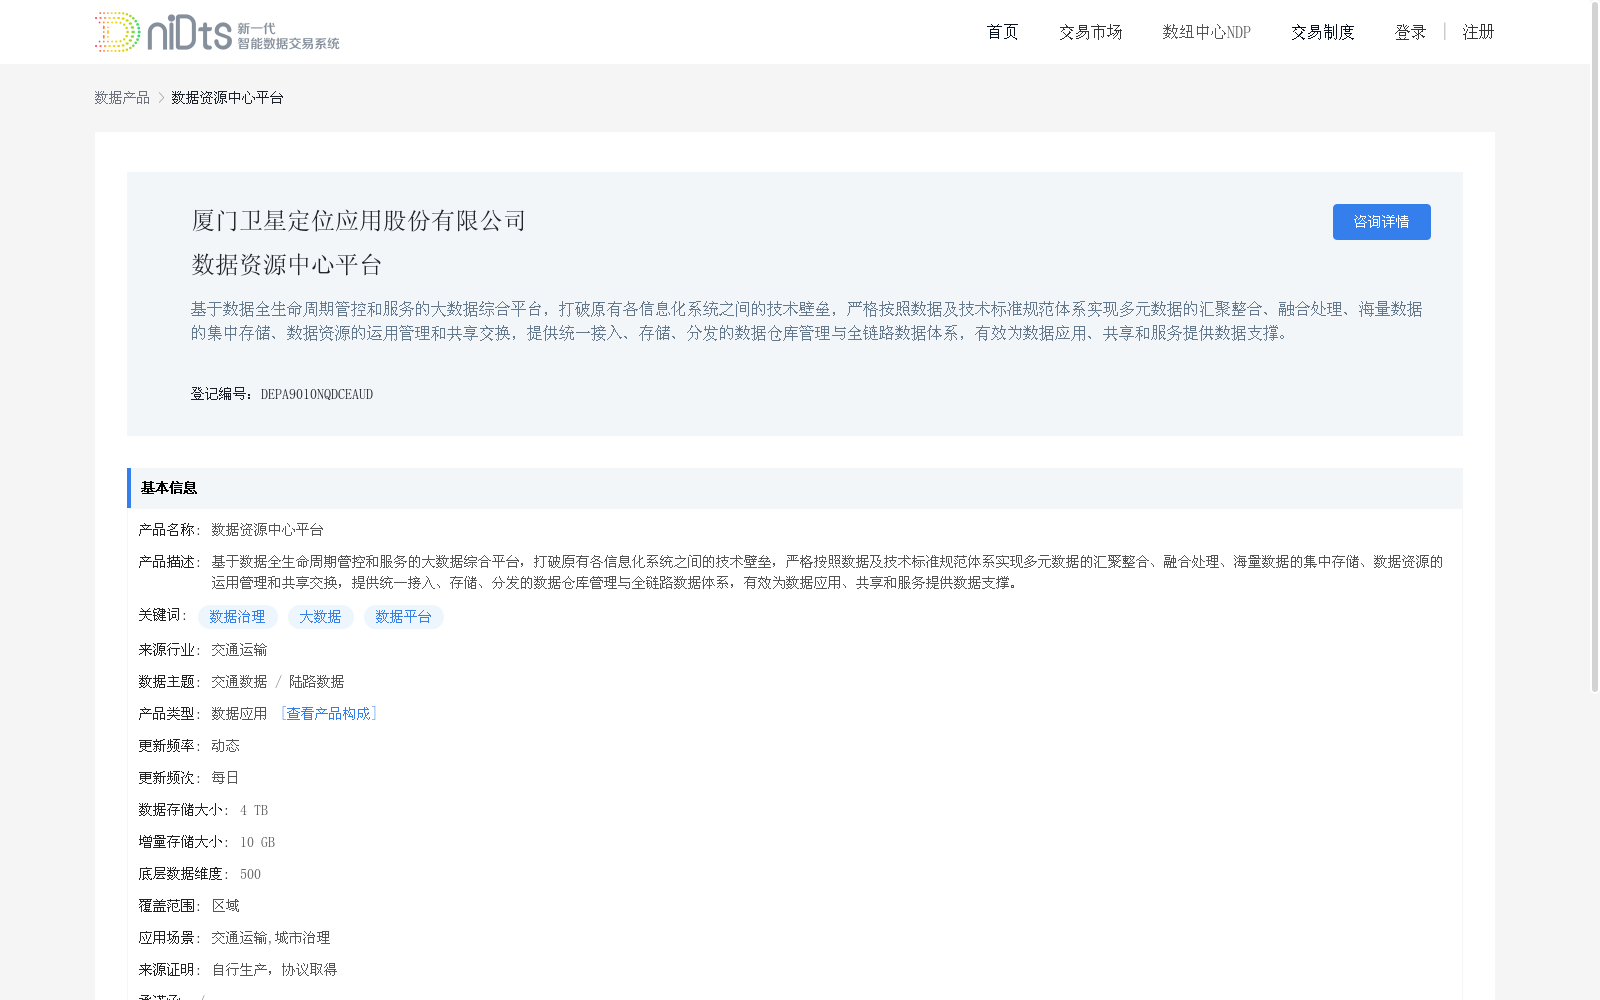Click the 数据治理 keyword tag

click(237, 617)
